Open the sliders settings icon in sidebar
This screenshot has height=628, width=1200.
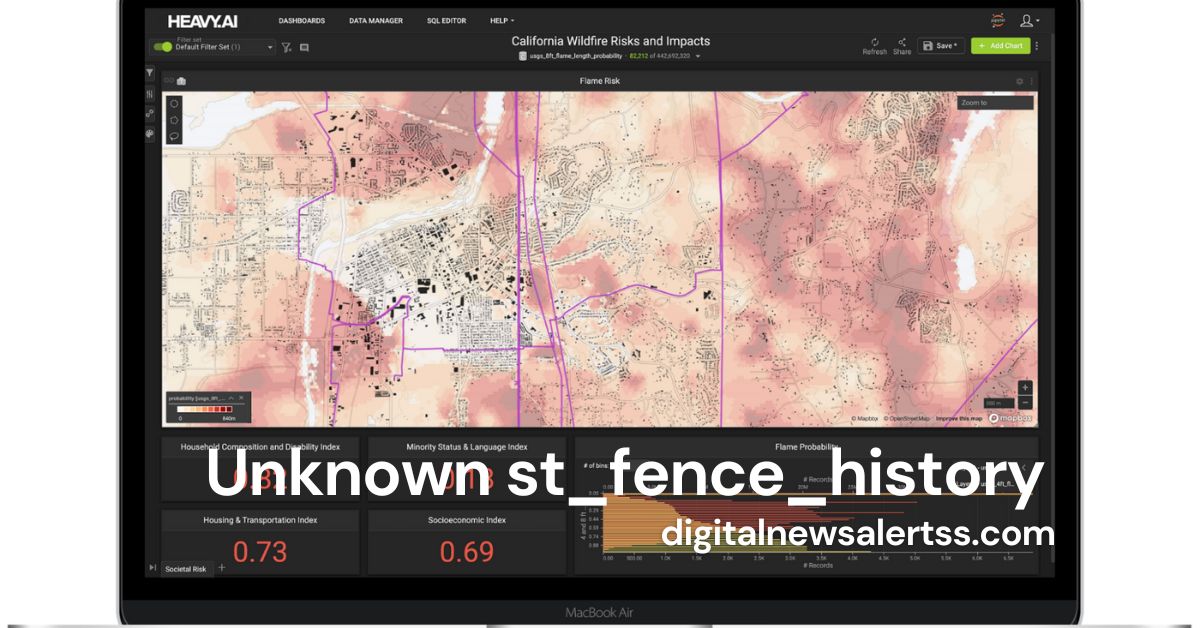point(150,94)
